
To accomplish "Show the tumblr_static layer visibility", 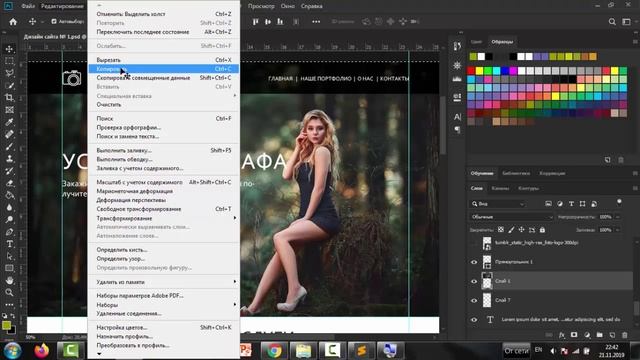I will (x=474, y=243).
